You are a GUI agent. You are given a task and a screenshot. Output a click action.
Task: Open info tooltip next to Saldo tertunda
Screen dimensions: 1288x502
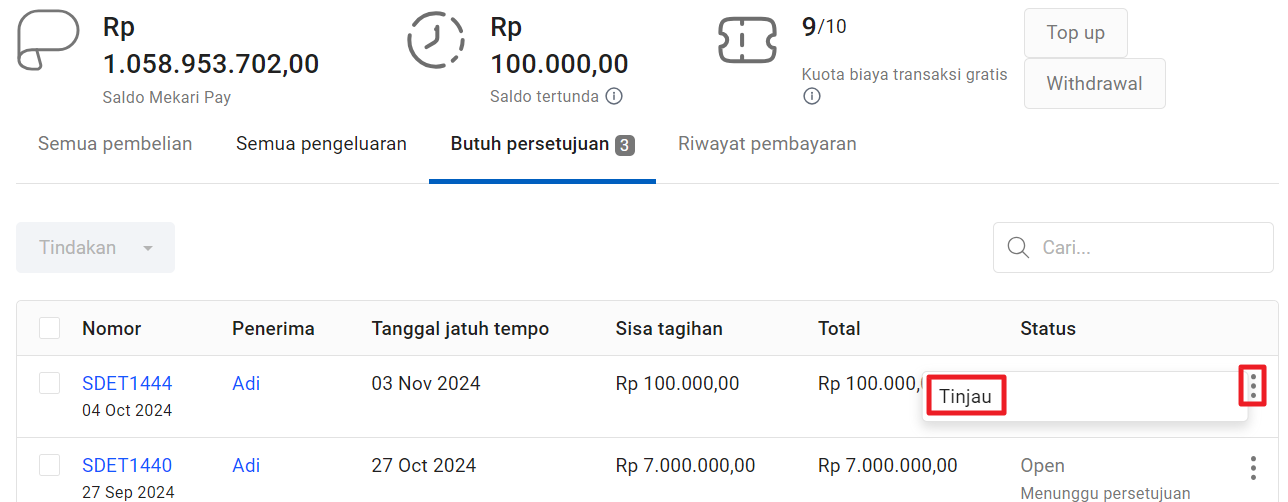(x=614, y=97)
